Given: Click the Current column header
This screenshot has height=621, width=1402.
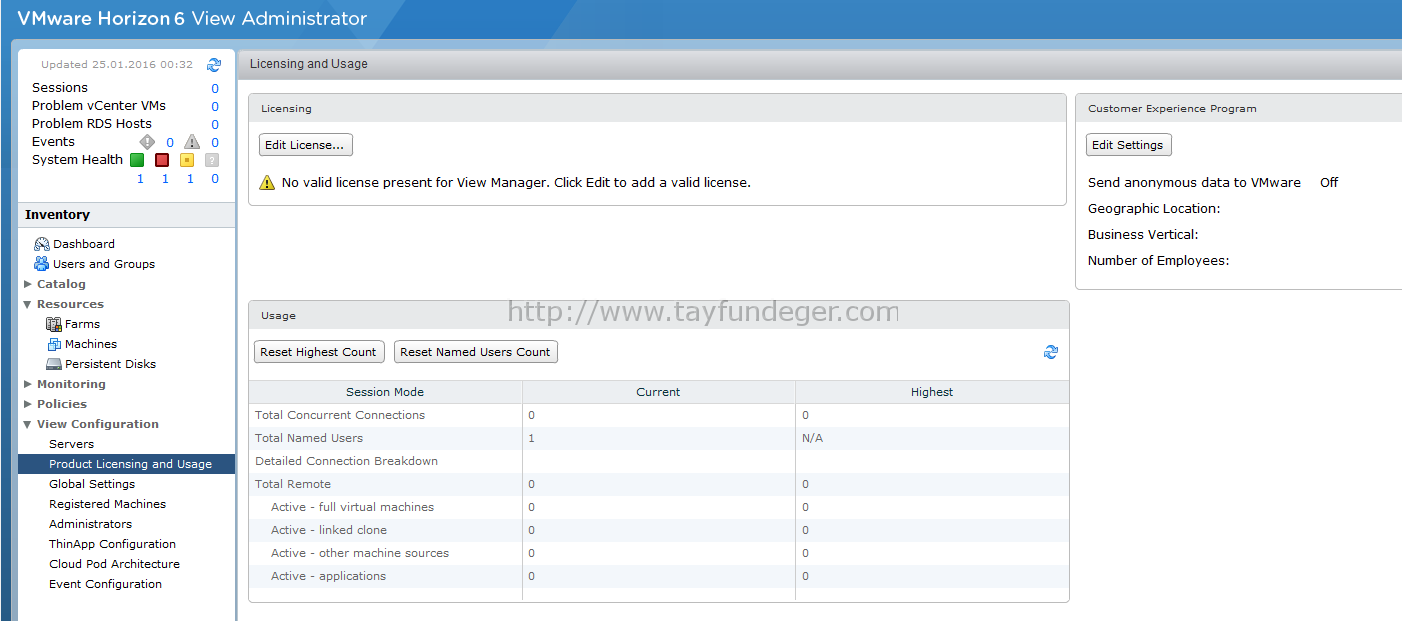Looking at the screenshot, I should (x=658, y=392).
